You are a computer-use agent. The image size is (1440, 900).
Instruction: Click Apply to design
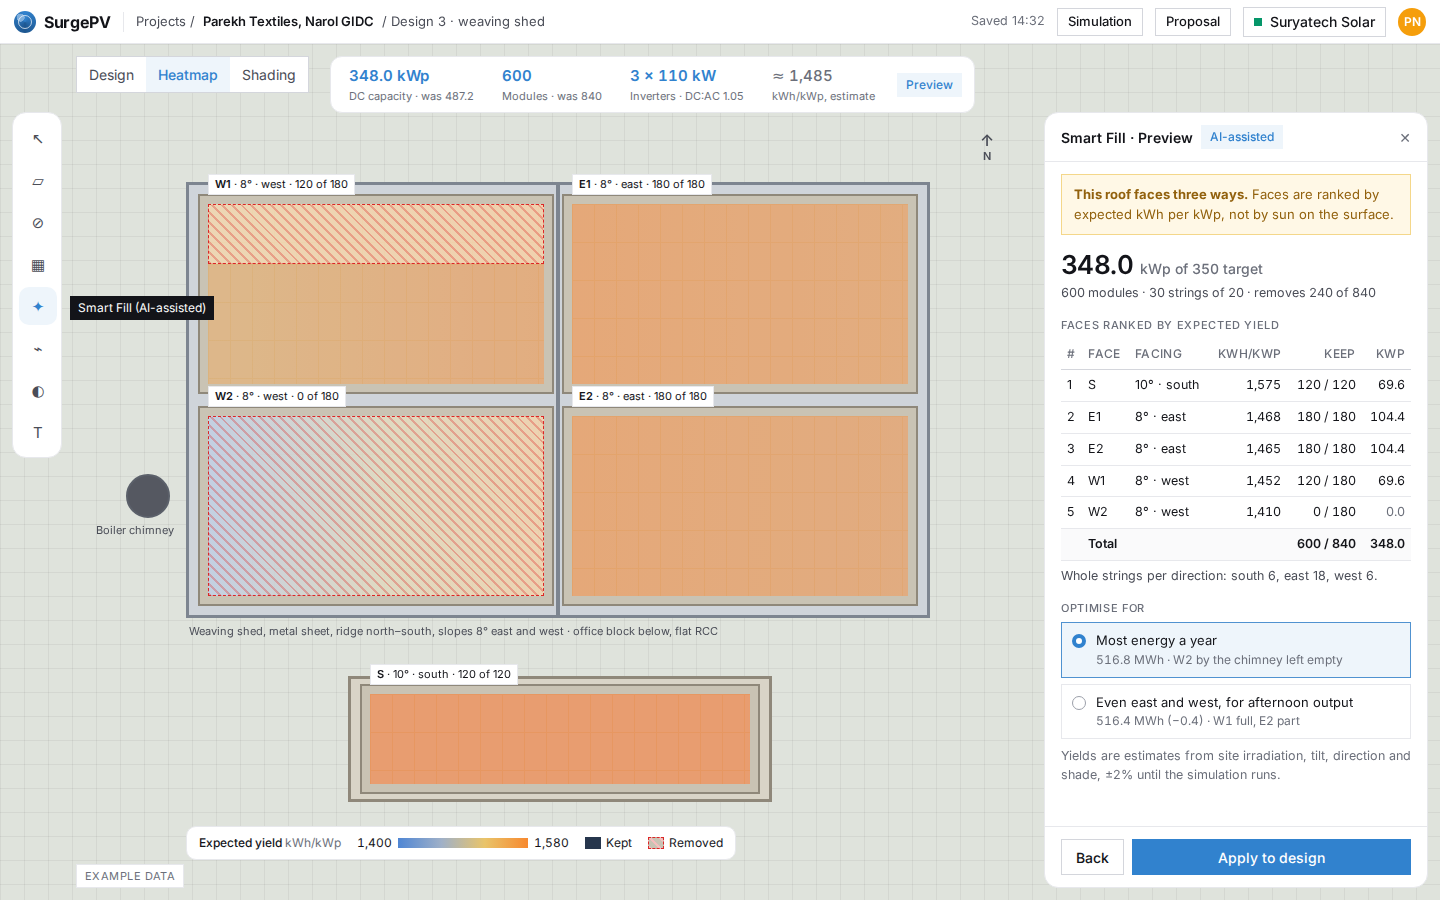tap(1271, 857)
